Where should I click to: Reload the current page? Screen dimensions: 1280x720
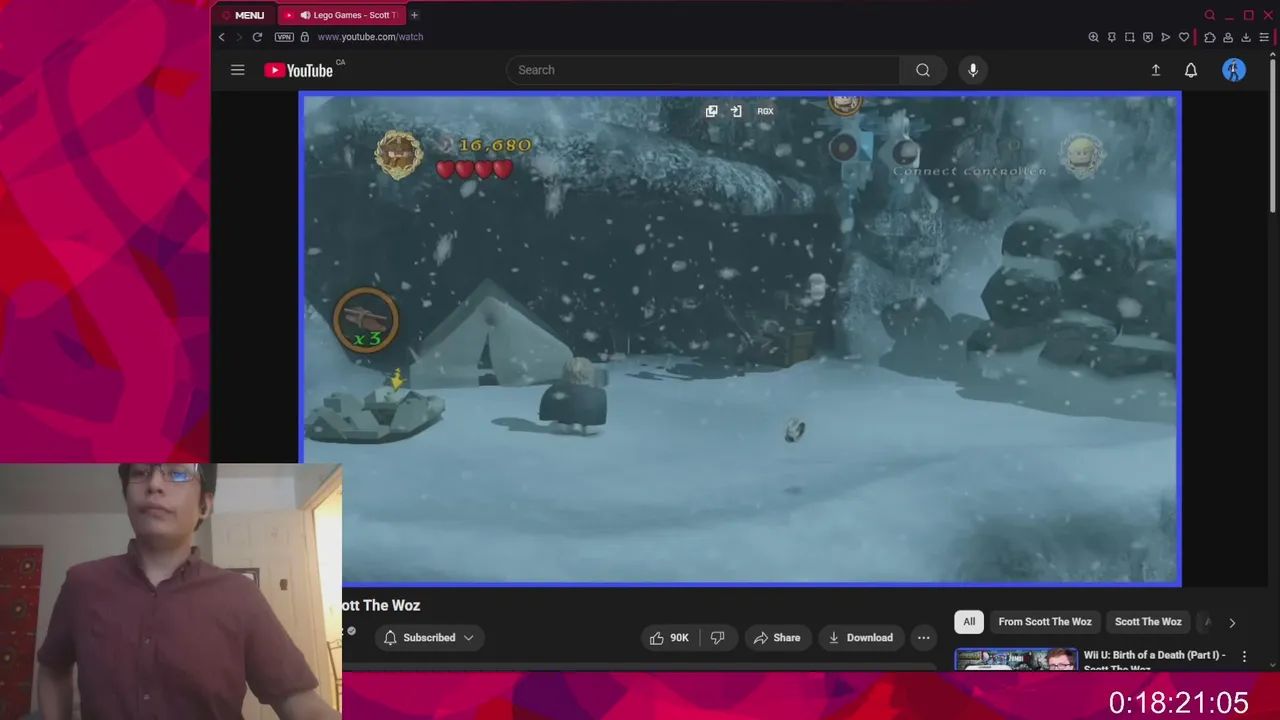[x=257, y=37]
